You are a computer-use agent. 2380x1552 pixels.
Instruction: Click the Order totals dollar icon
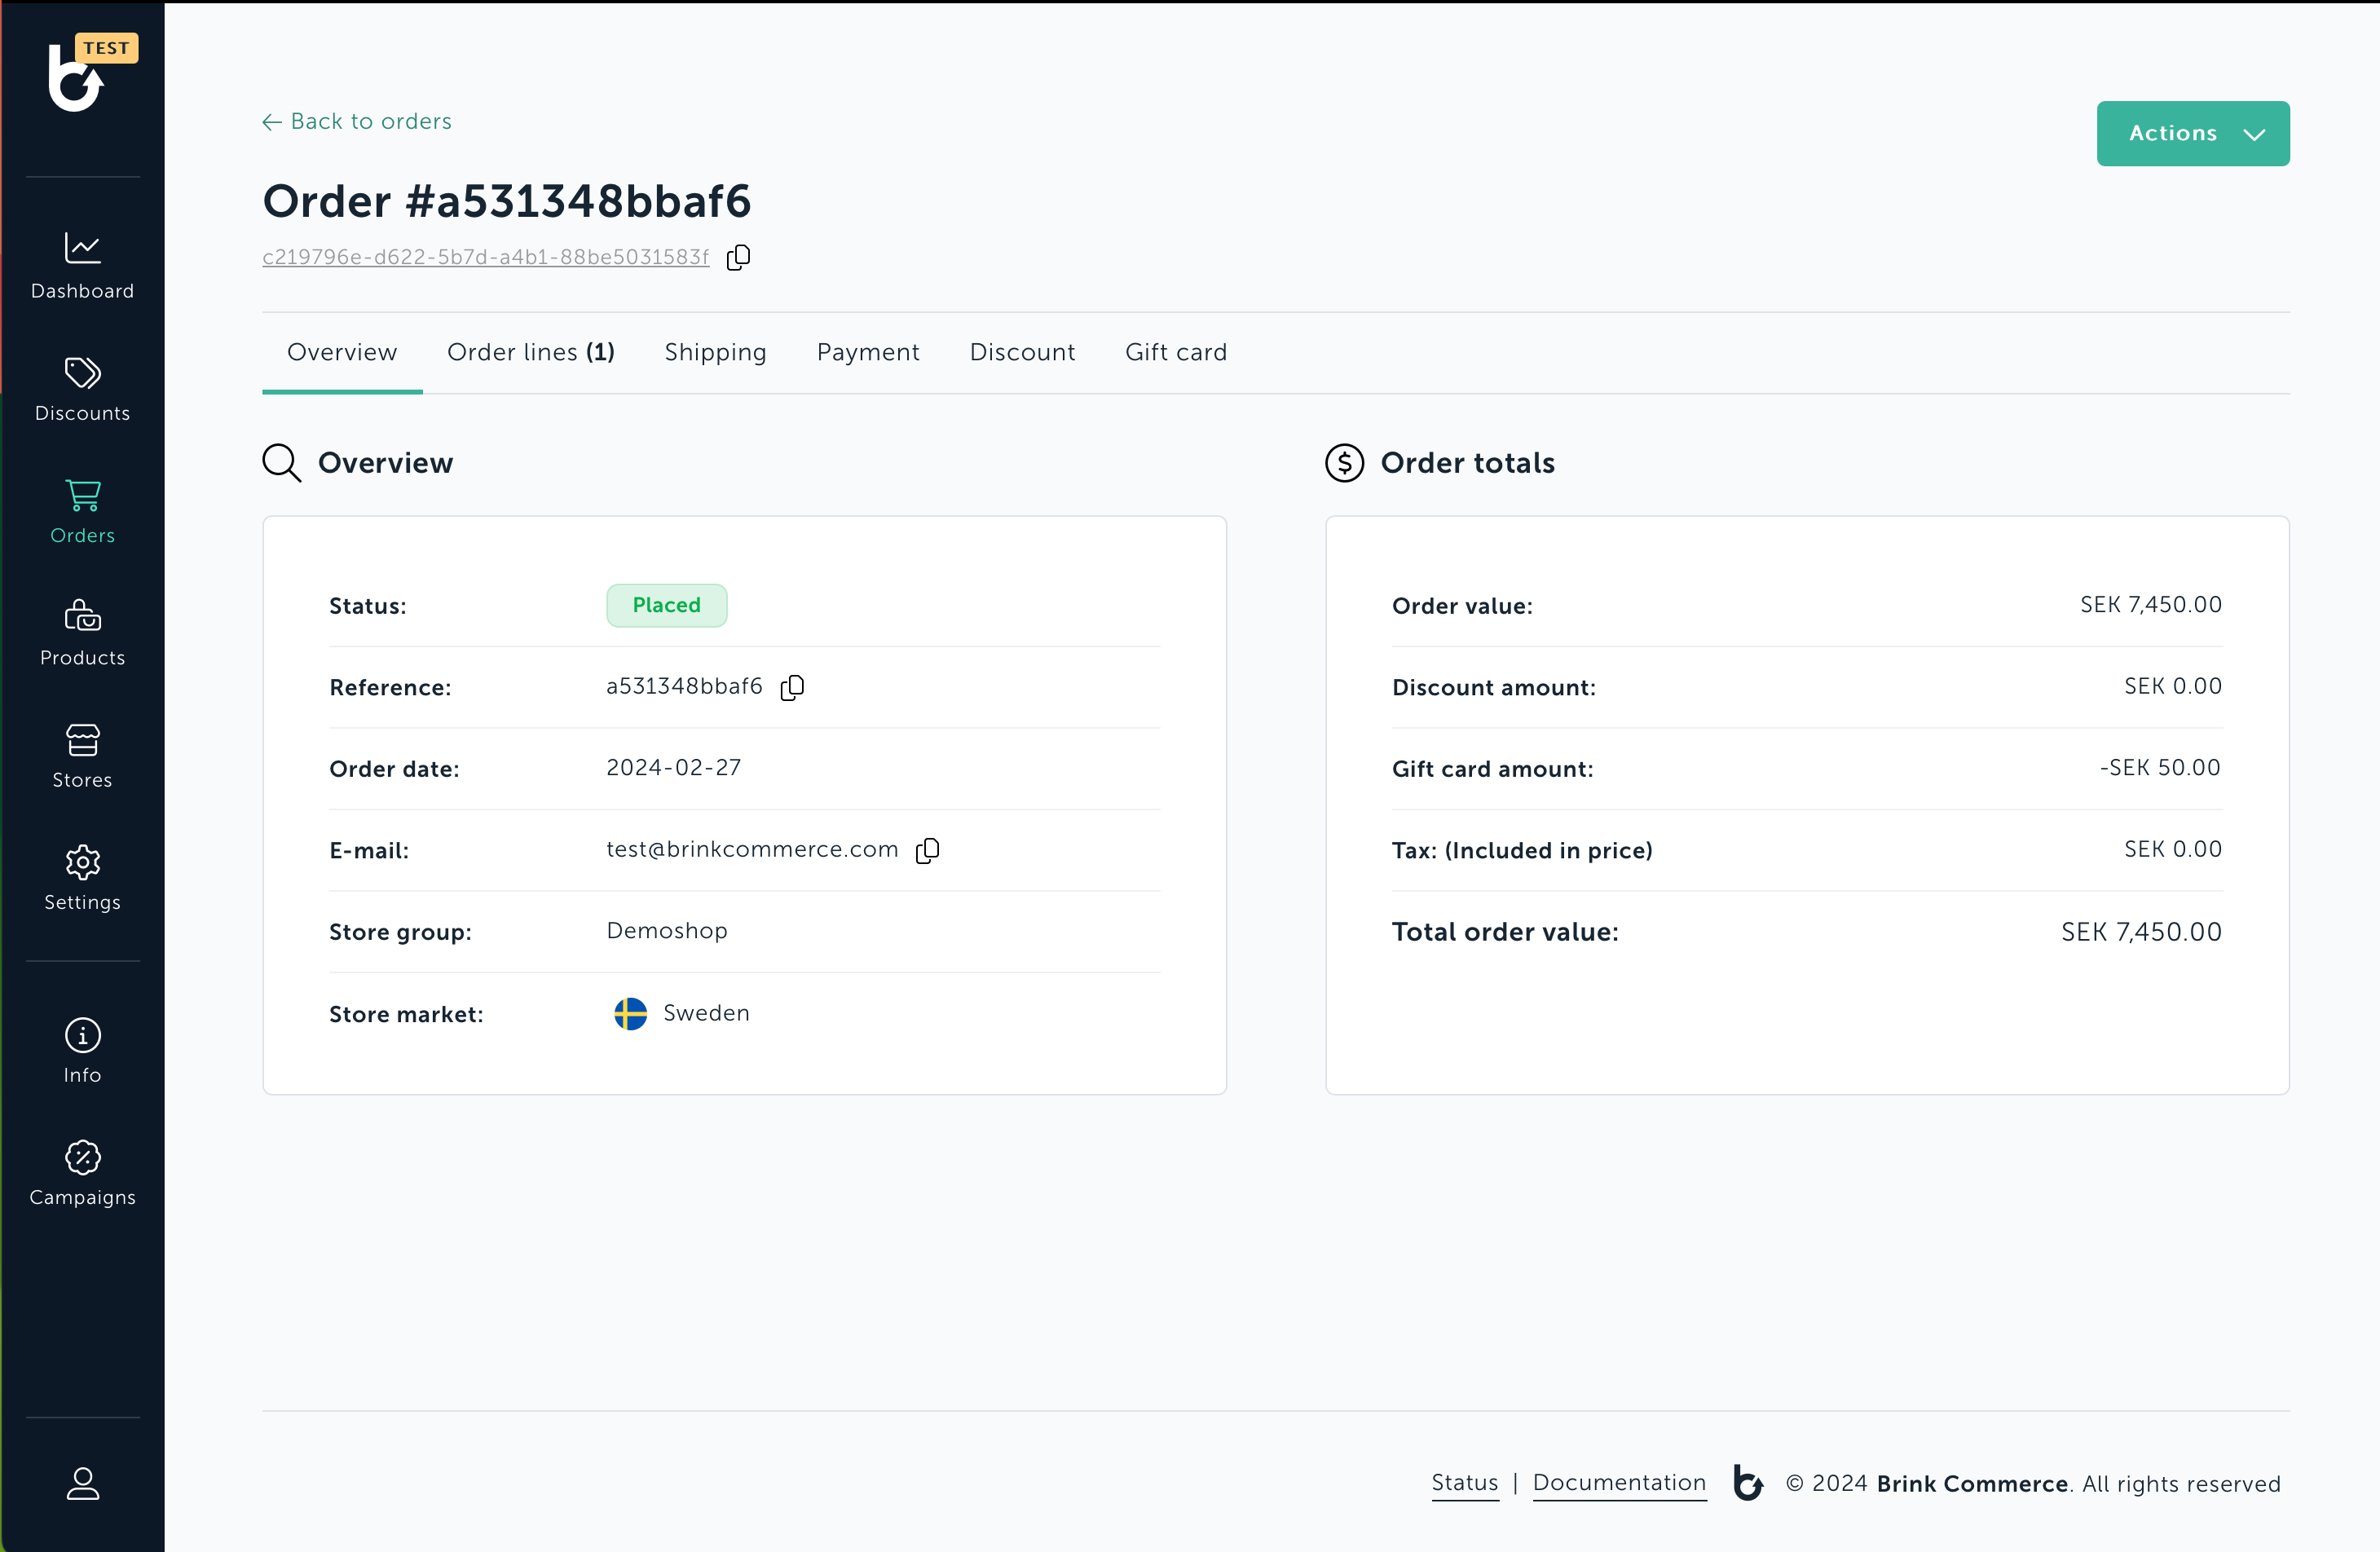[1344, 463]
